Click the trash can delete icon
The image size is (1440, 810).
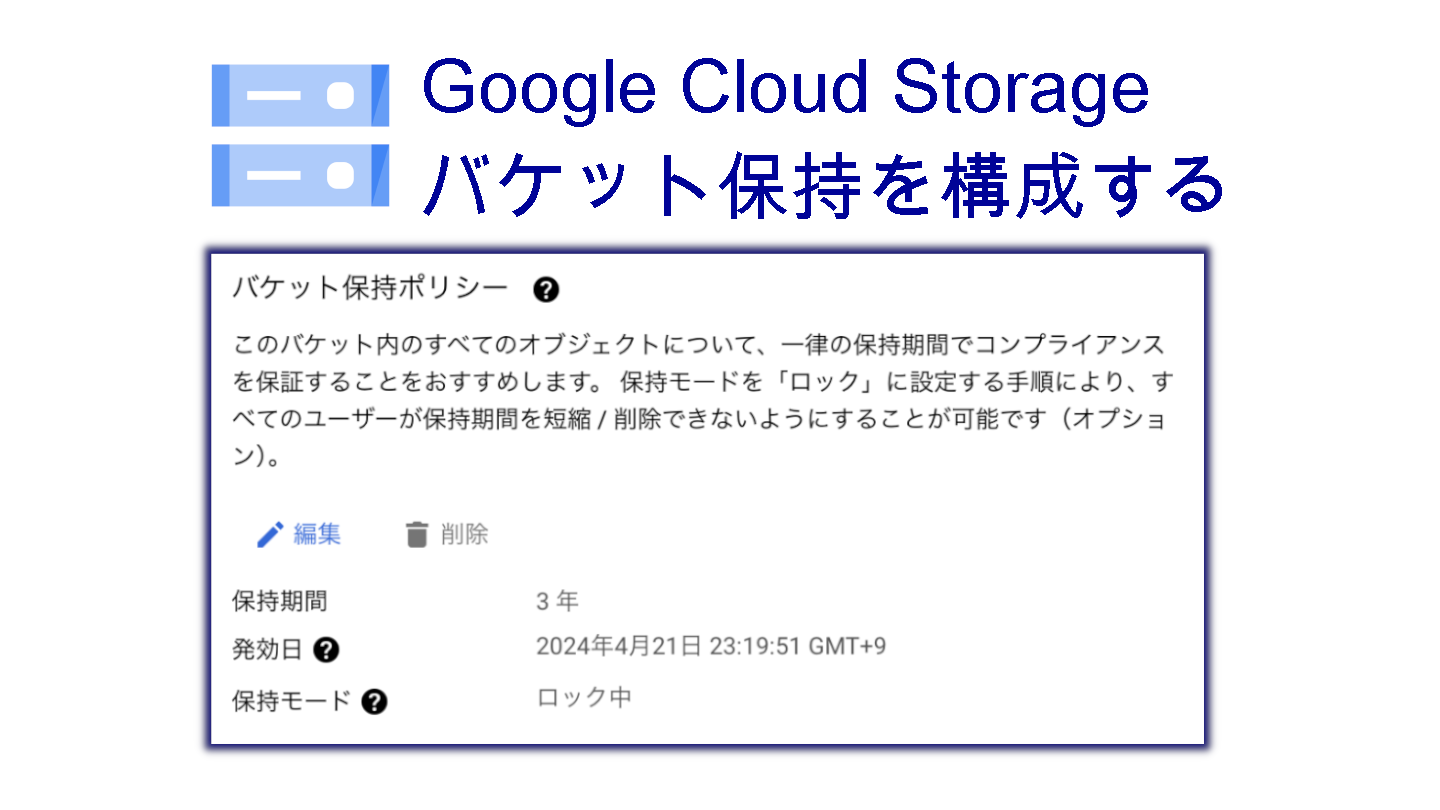417,535
